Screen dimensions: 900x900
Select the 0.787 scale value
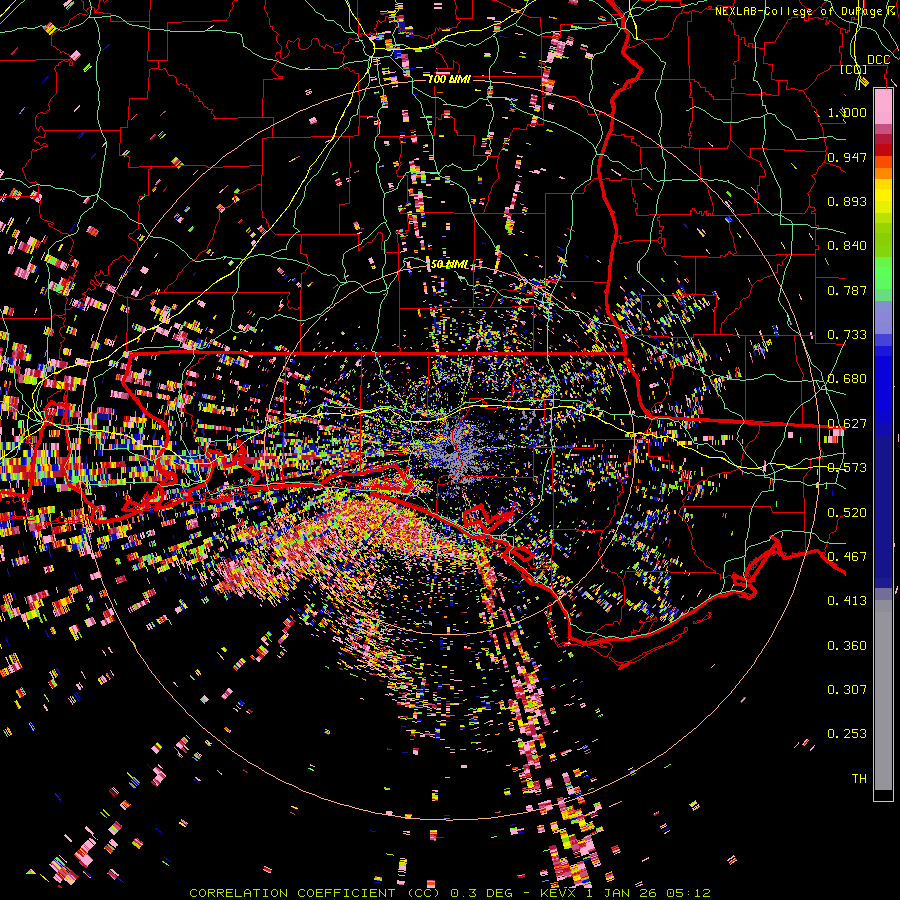point(847,290)
